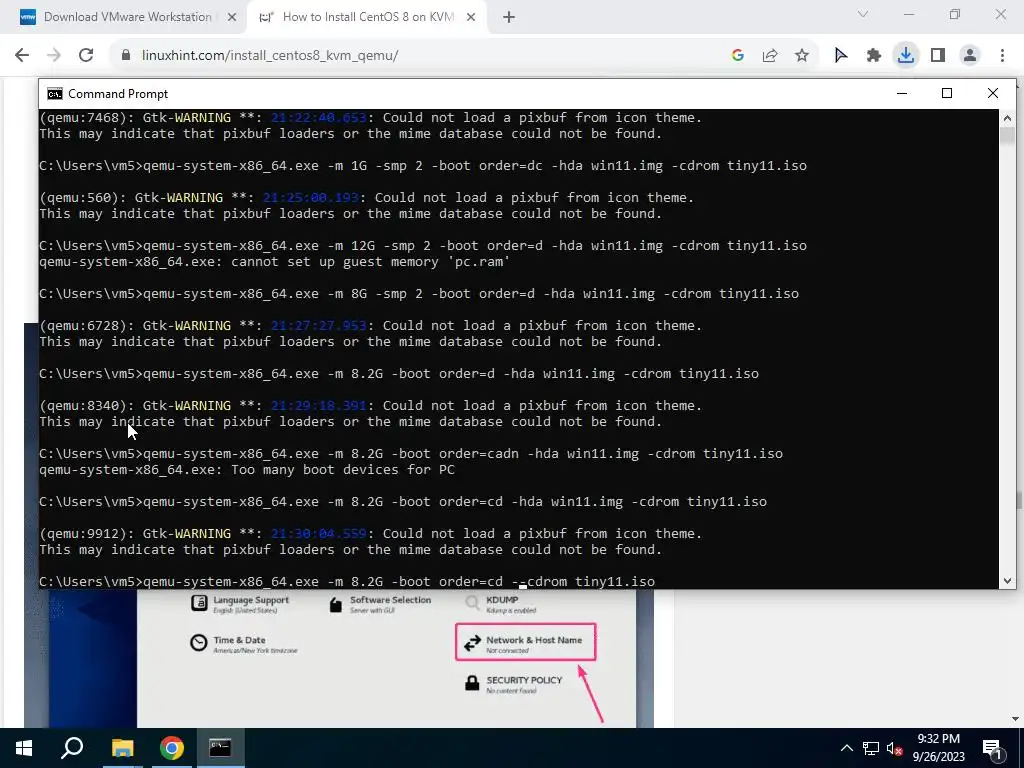Click Chrome icon in the taskbar

[x=171, y=748]
